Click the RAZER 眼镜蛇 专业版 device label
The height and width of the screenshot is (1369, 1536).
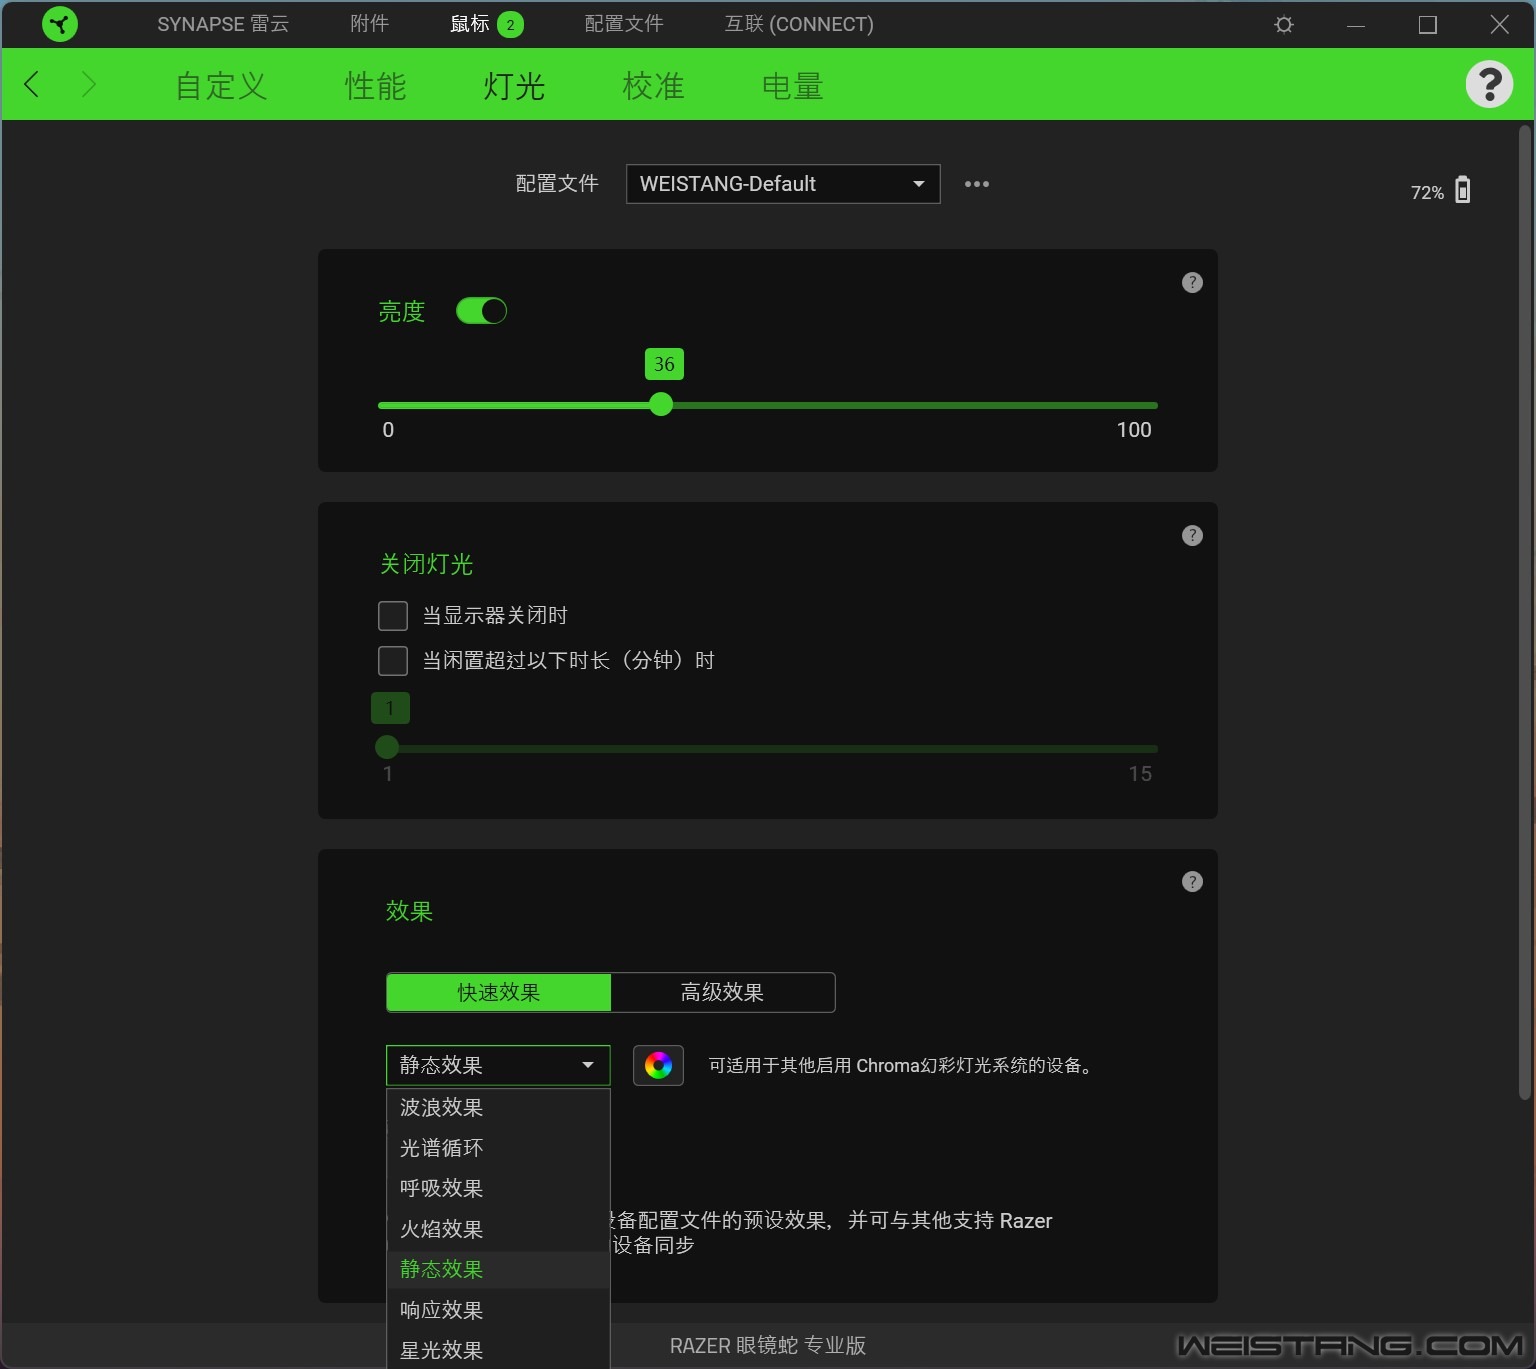[768, 1346]
